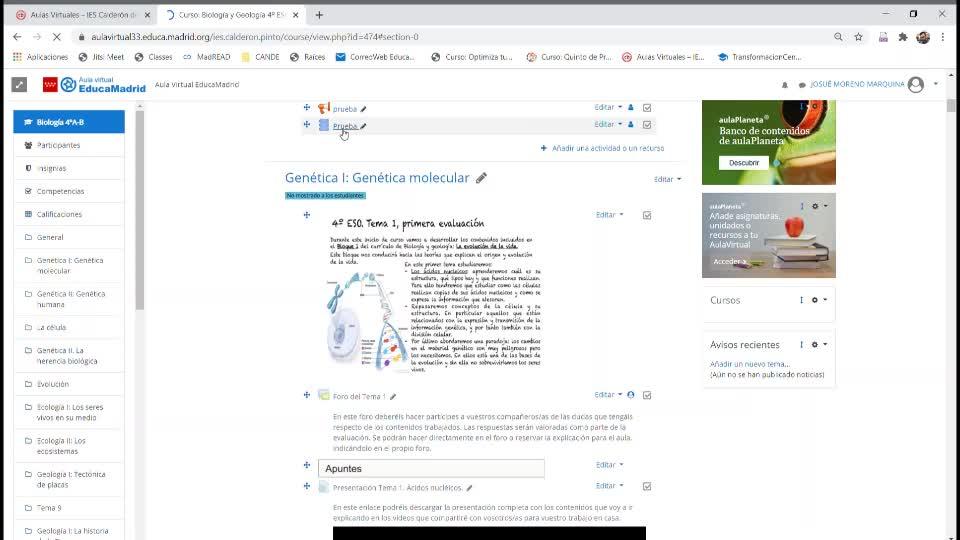Click the move handle for Foro del Tema 1
This screenshot has height=540, width=960.
(x=307, y=396)
